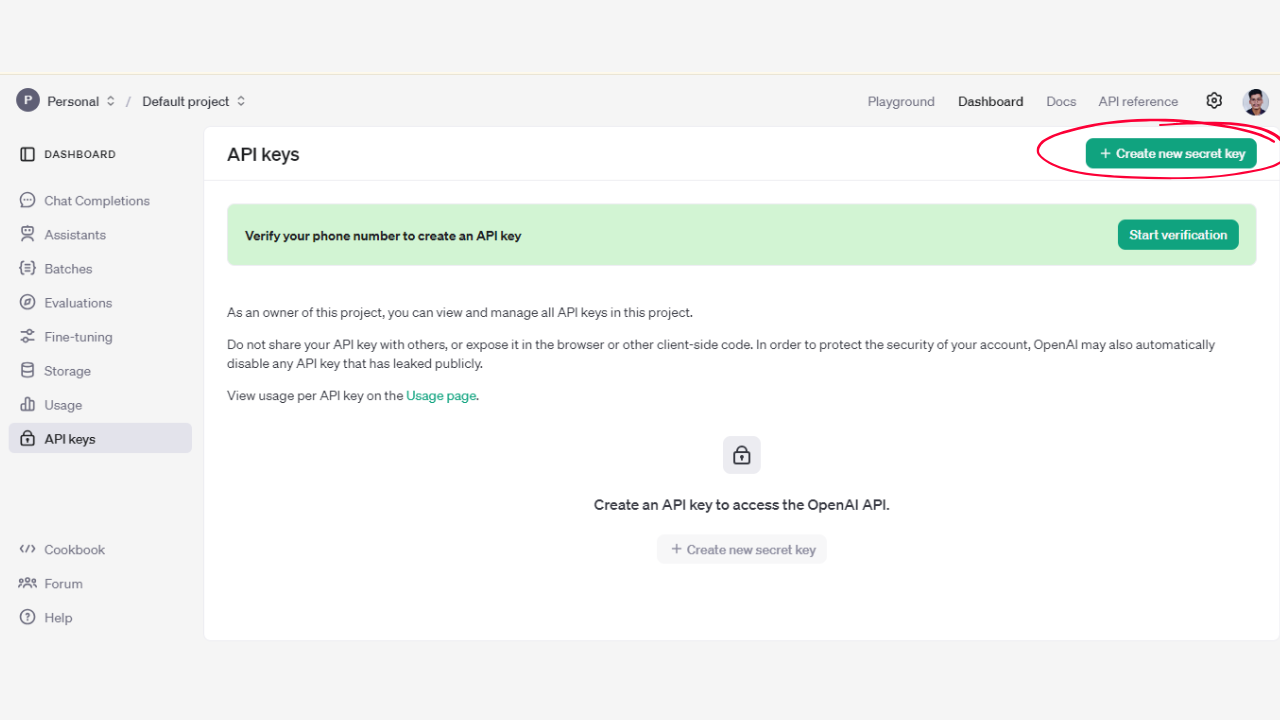The height and width of the screenshot is (720, 1280).
Task: Open the Playground tab
Action: pos(901,101)
